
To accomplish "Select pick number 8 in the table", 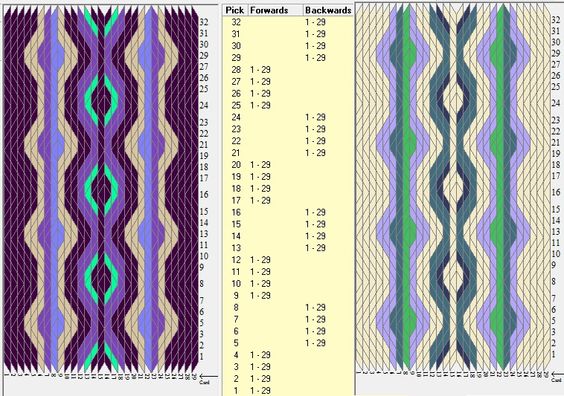I will (x=236, y=308).
